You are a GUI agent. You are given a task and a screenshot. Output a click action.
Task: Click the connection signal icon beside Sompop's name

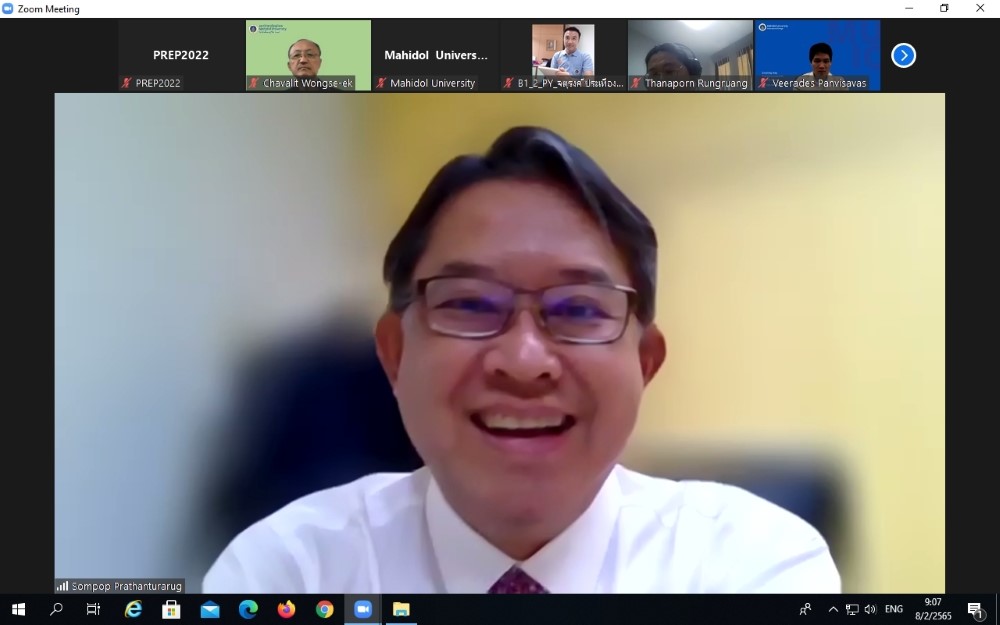tap(62, 586)
